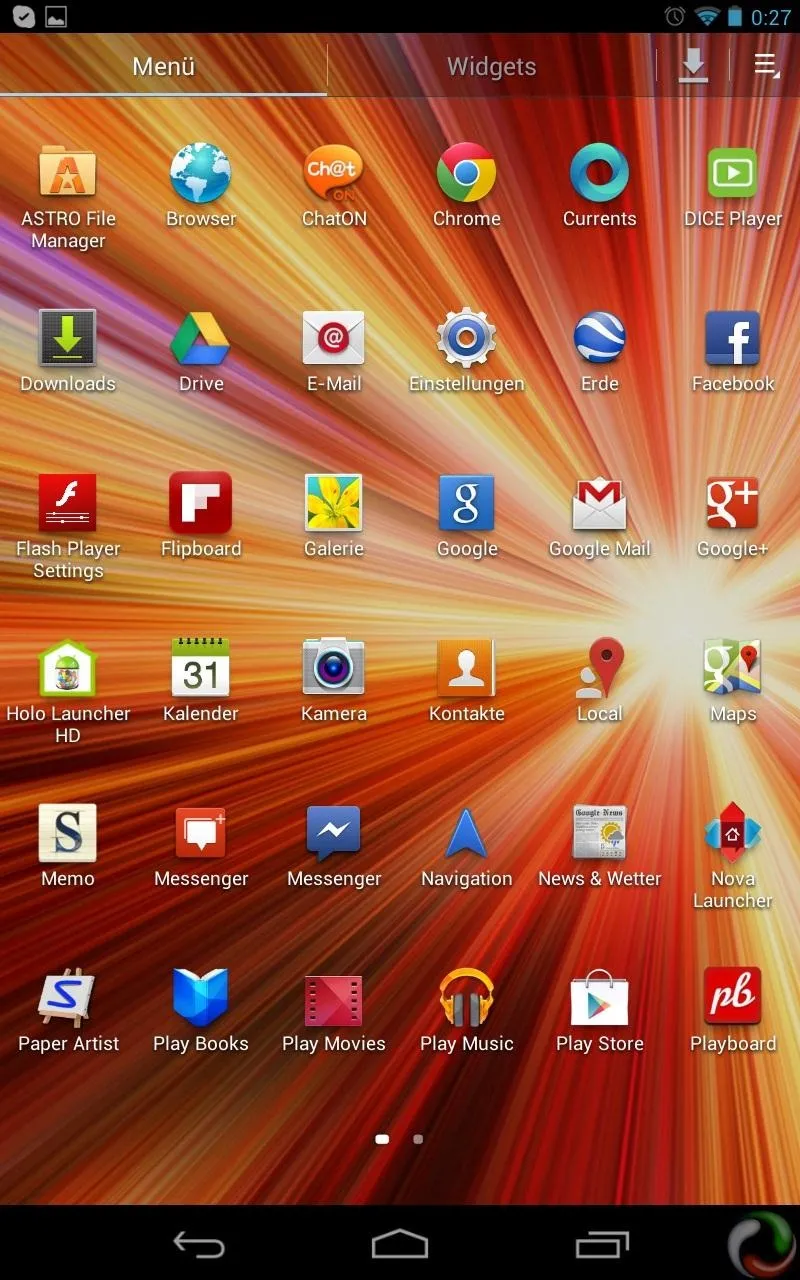Image resolution: width=800 pixels, height=1280 pixels.
Task: Open the Local places app
Action: tap(600, 680)
